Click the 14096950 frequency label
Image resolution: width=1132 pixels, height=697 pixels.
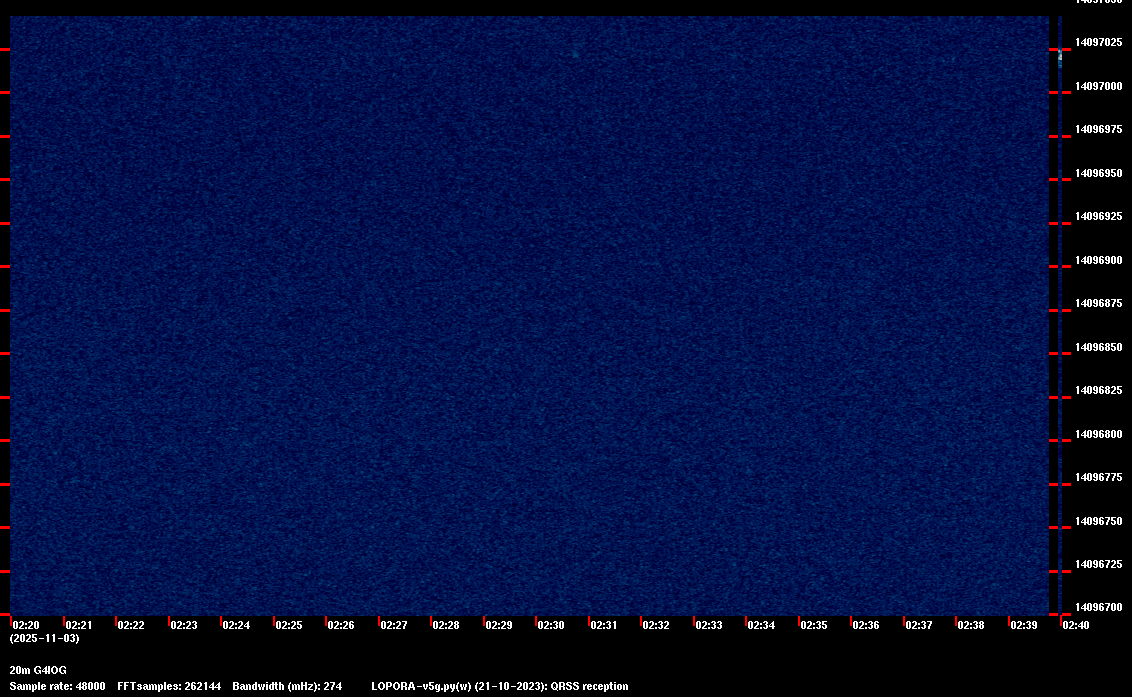point(1099,173)
